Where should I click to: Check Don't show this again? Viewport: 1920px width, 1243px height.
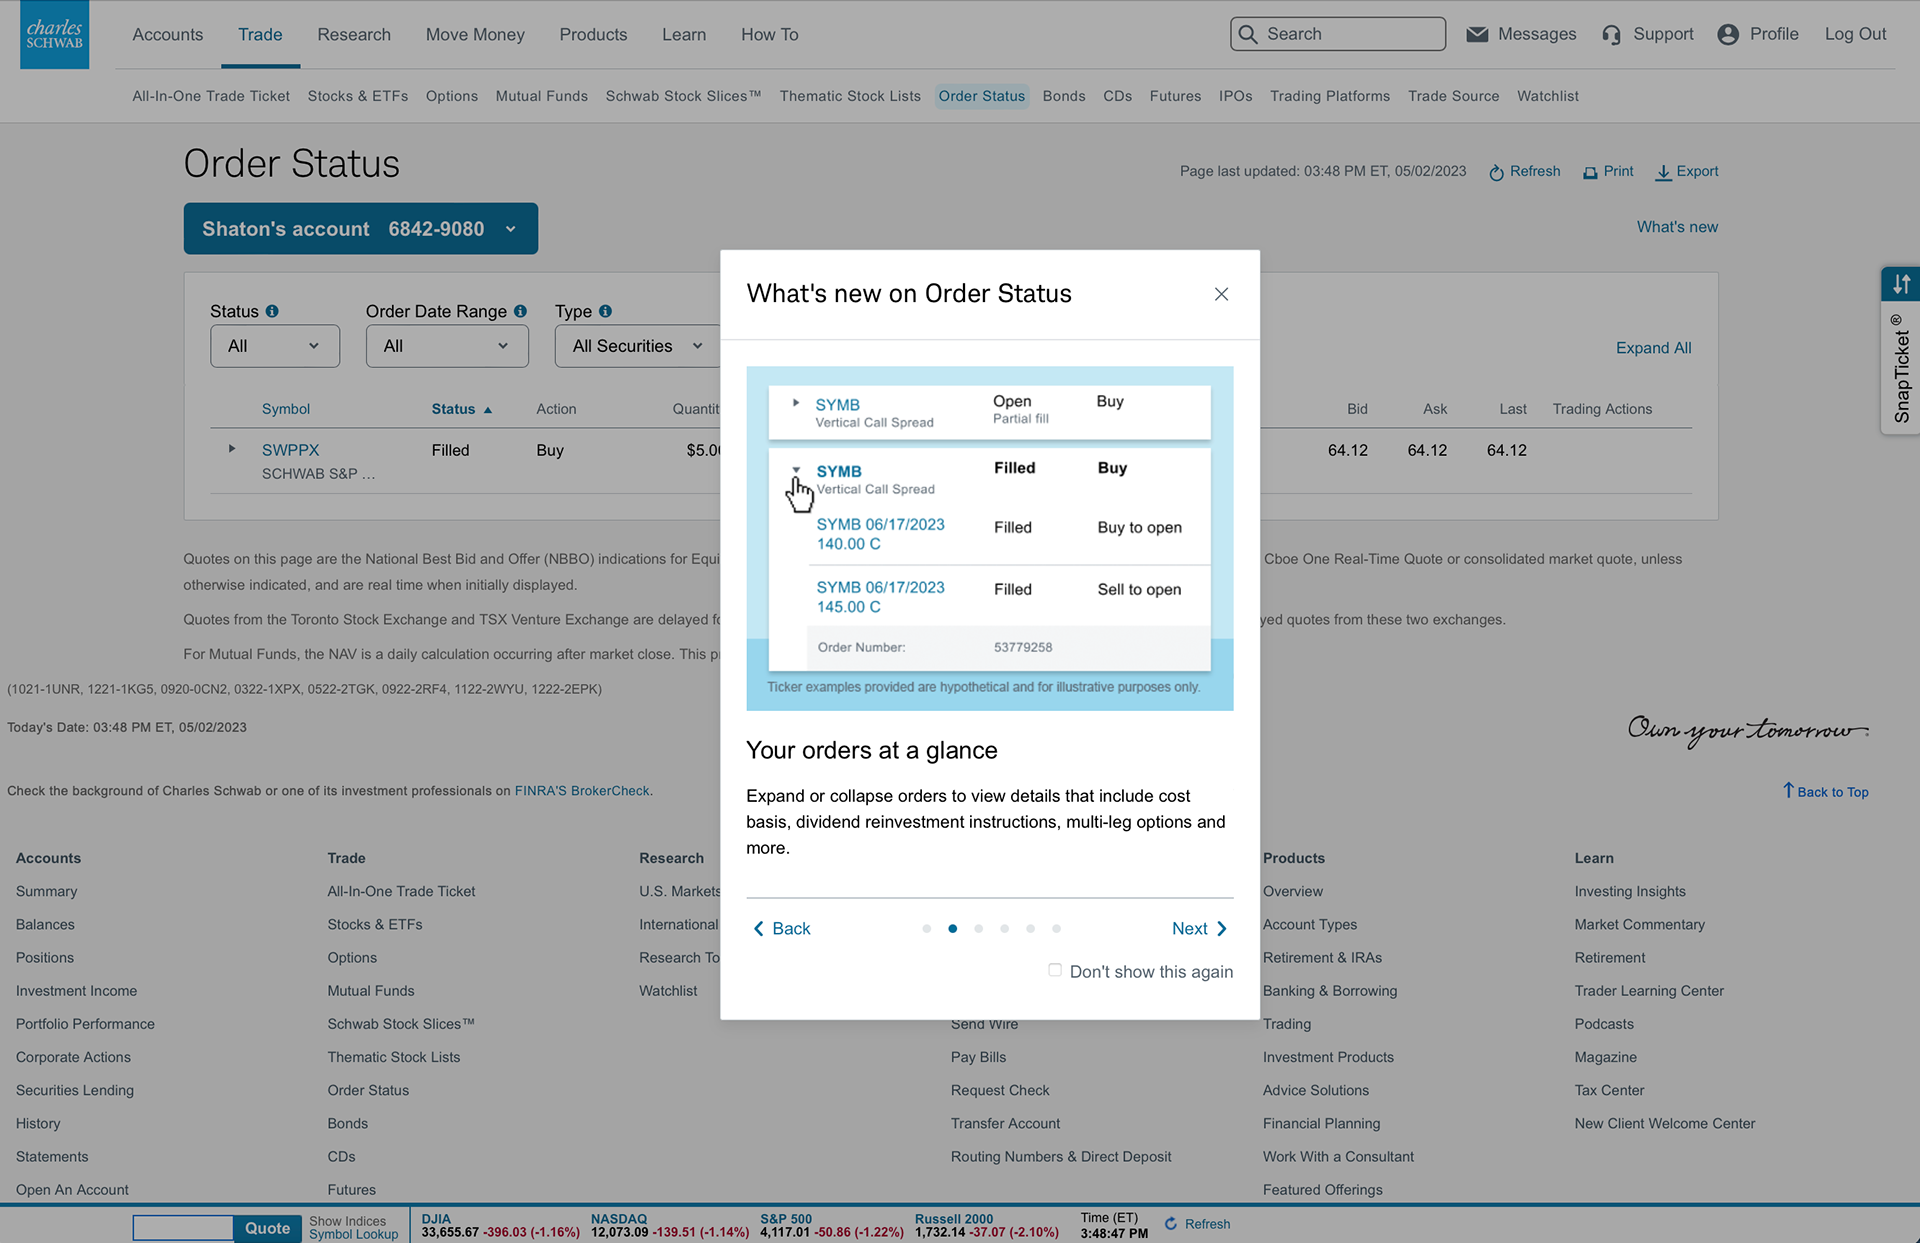click(1055, 970)
